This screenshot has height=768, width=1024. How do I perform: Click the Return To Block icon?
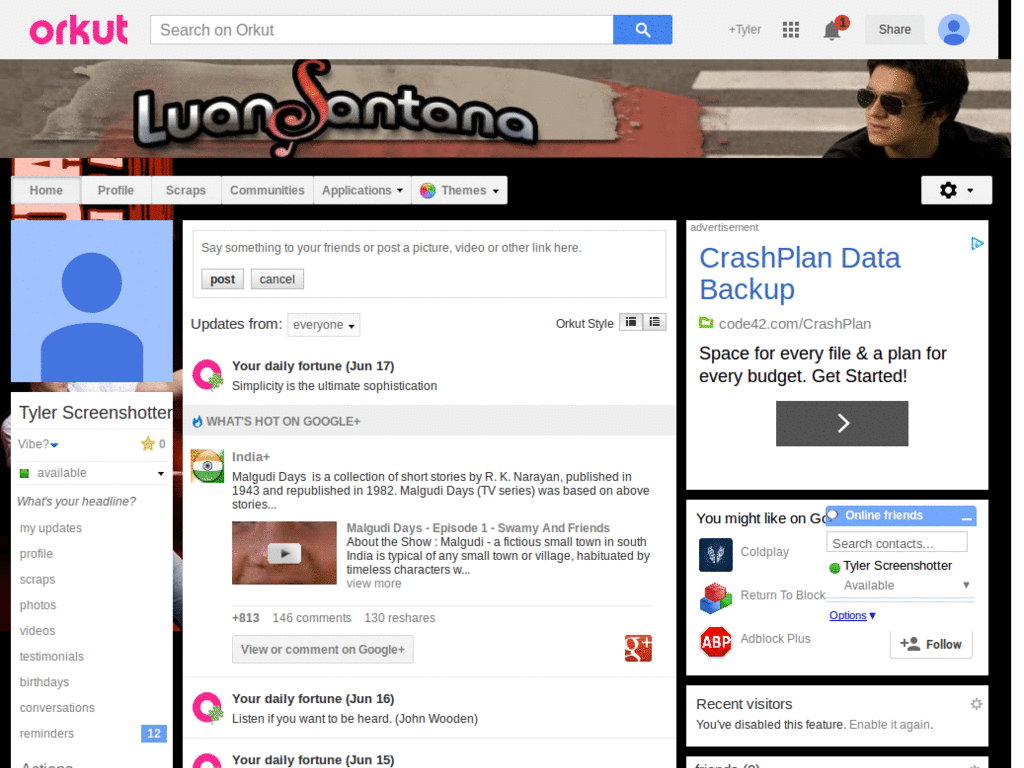pyautogui.click(x=716, y=598)
